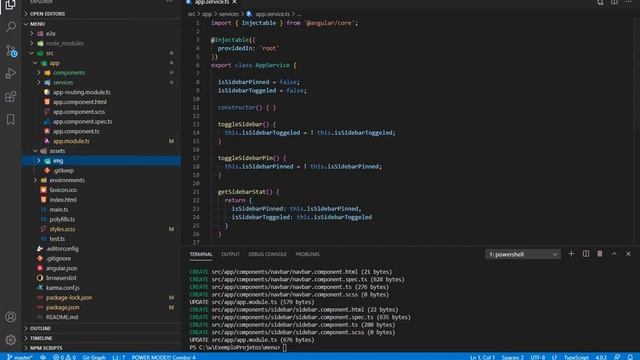Select the app.service.ts editor tab
Image resolution: width=640 pixels, height=360 pixels.
click(211, 2)
